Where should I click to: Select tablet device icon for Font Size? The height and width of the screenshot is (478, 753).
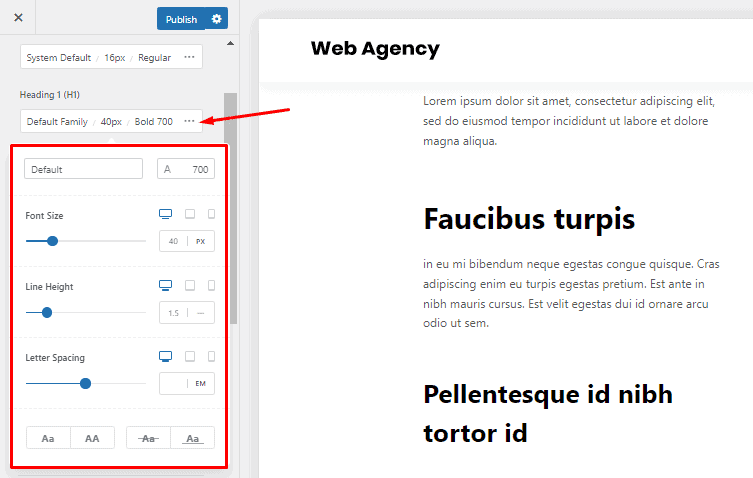190,215
